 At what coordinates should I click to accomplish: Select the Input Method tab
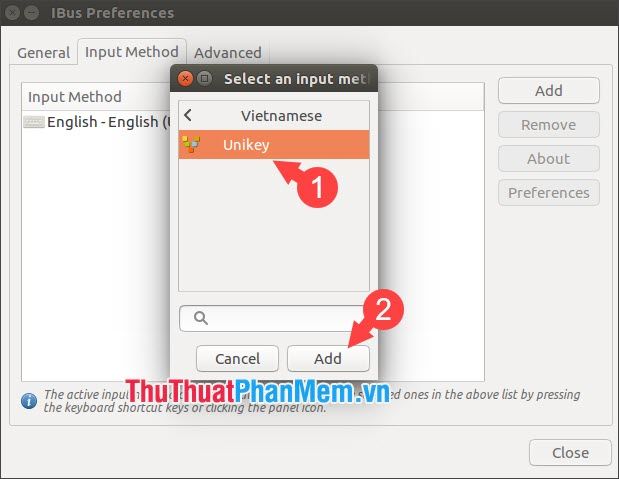[132, 52]
